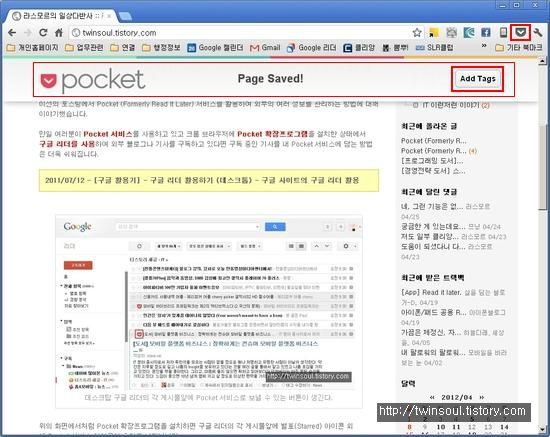Open comment '도움이 되셨다니 다...'

[x=433, y=247]
